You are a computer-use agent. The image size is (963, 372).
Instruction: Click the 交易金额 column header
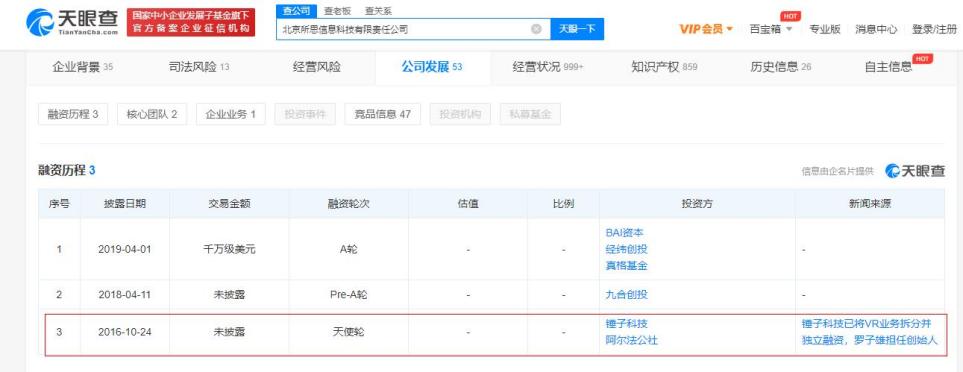pyautogui.click(x=229, y=204)
